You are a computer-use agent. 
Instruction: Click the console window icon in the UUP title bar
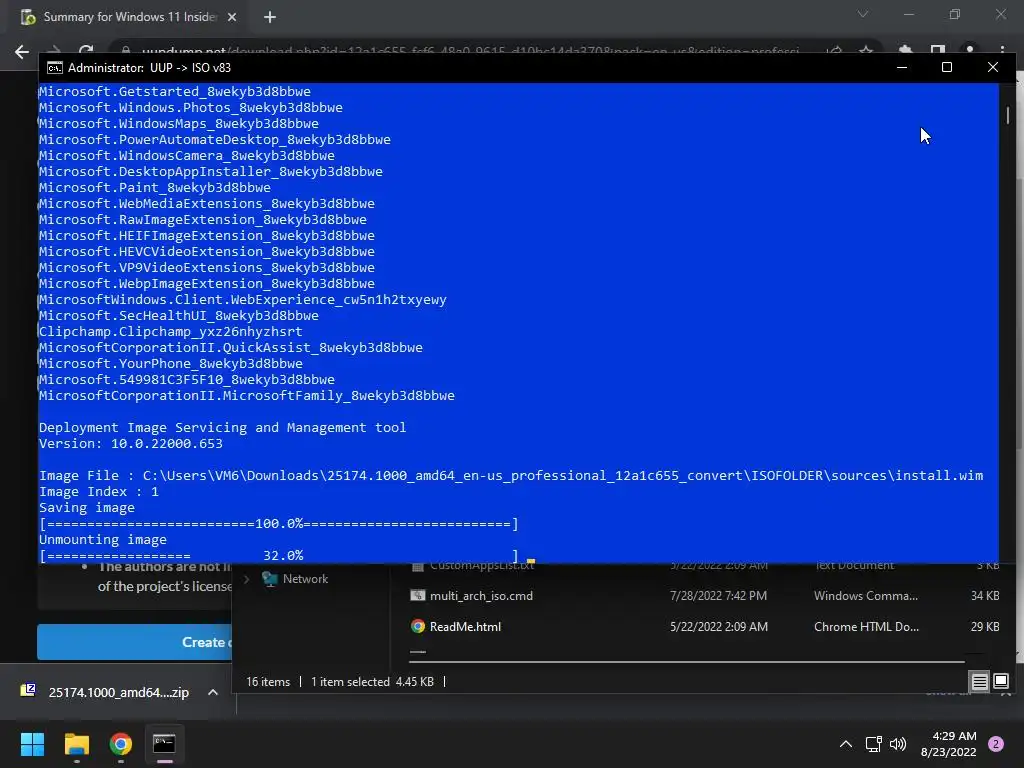click(55, 68)
